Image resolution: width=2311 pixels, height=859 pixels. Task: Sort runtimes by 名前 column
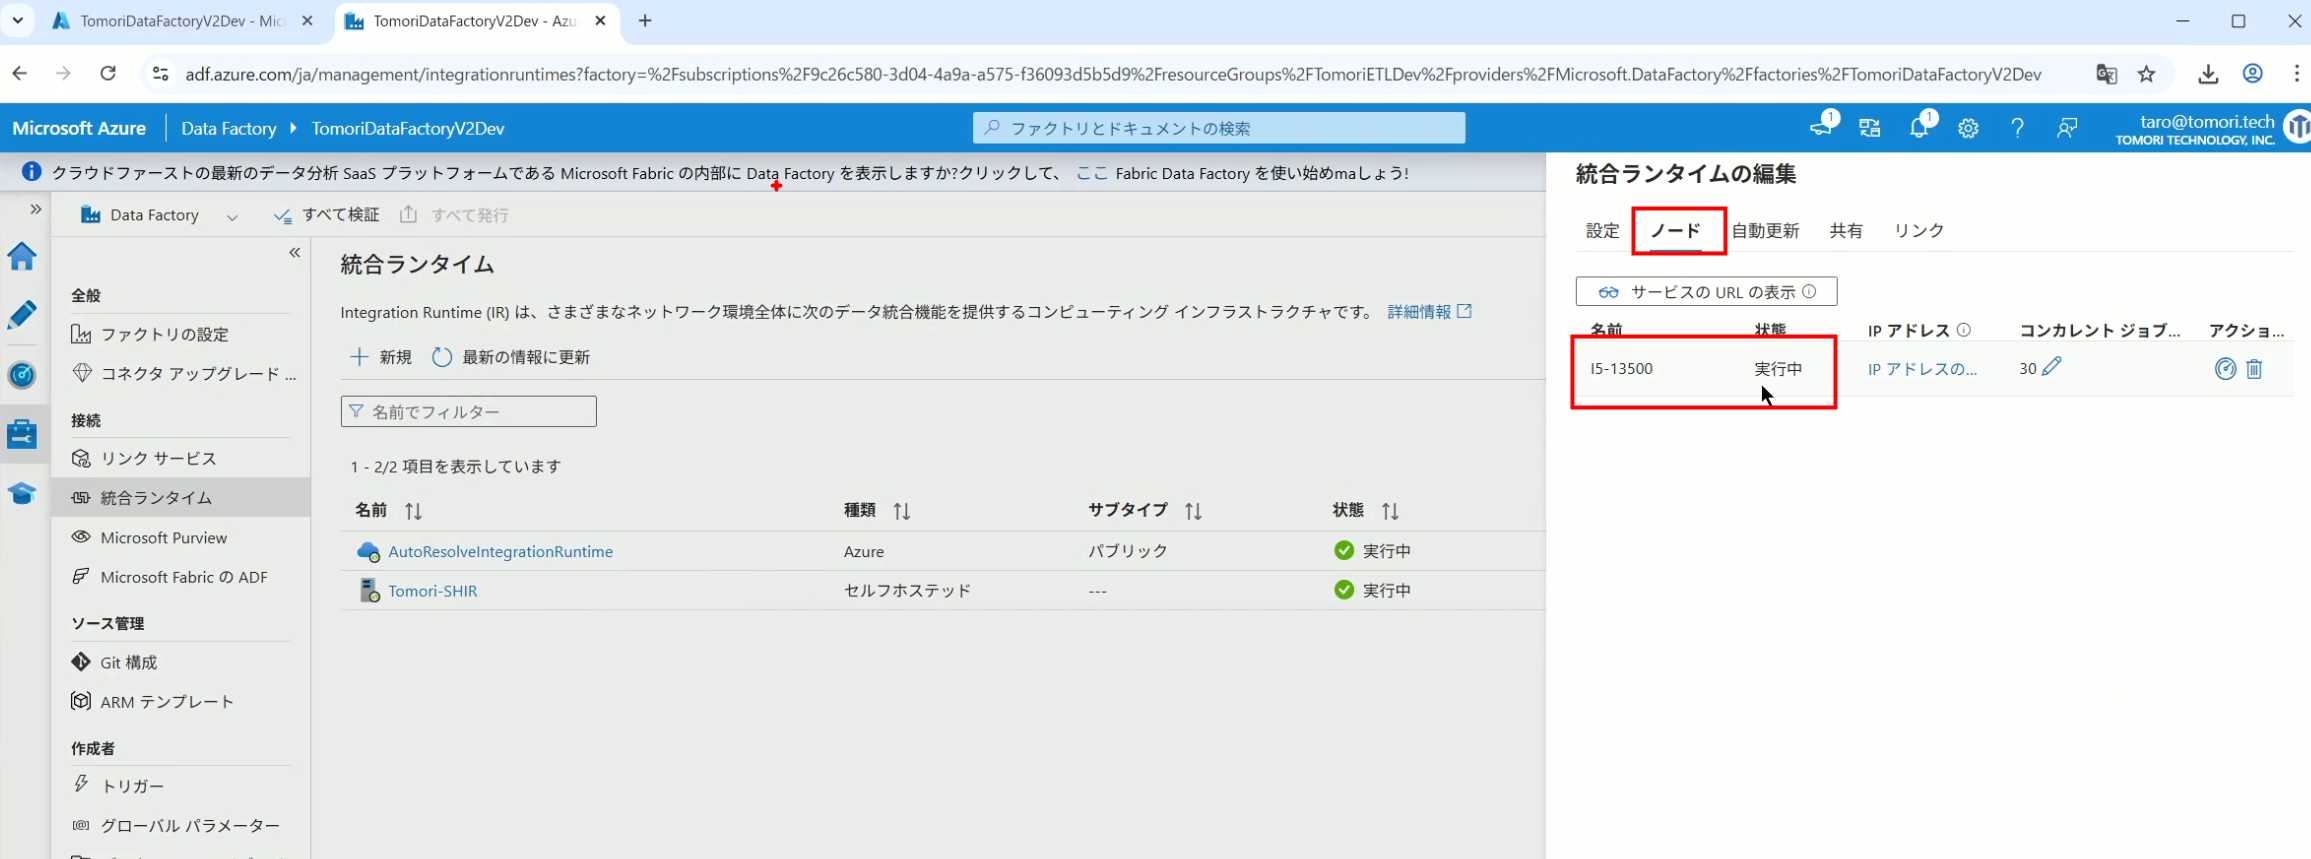click(x=413, y=511)
